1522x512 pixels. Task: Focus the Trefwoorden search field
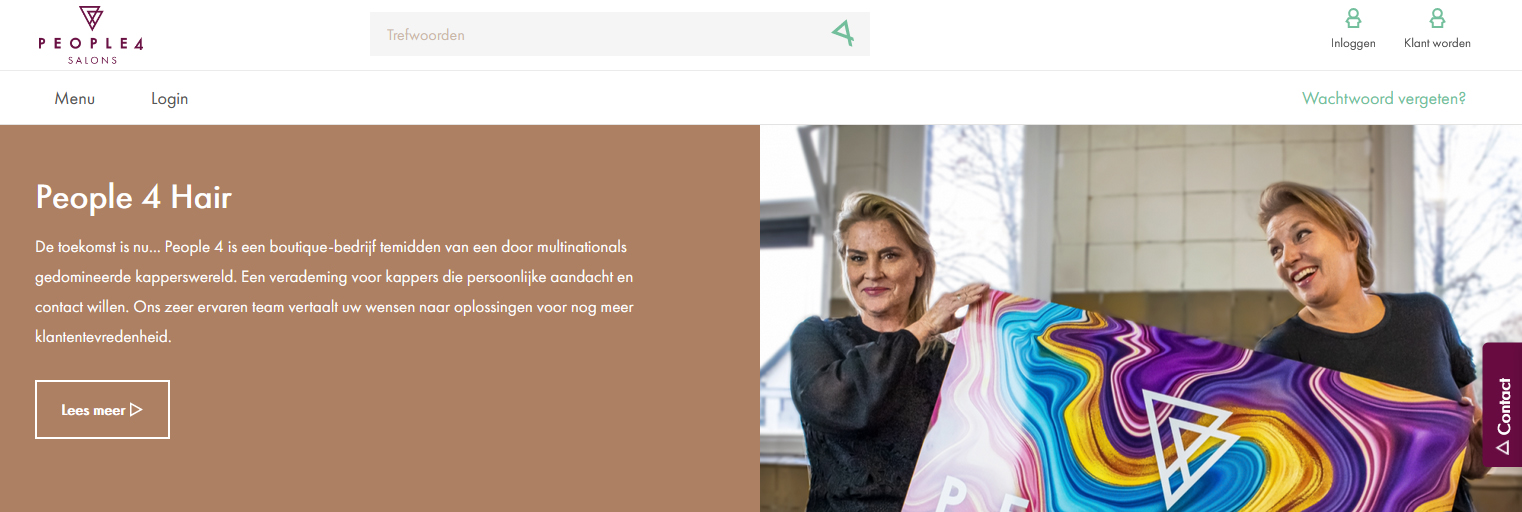tap(620, 34)
